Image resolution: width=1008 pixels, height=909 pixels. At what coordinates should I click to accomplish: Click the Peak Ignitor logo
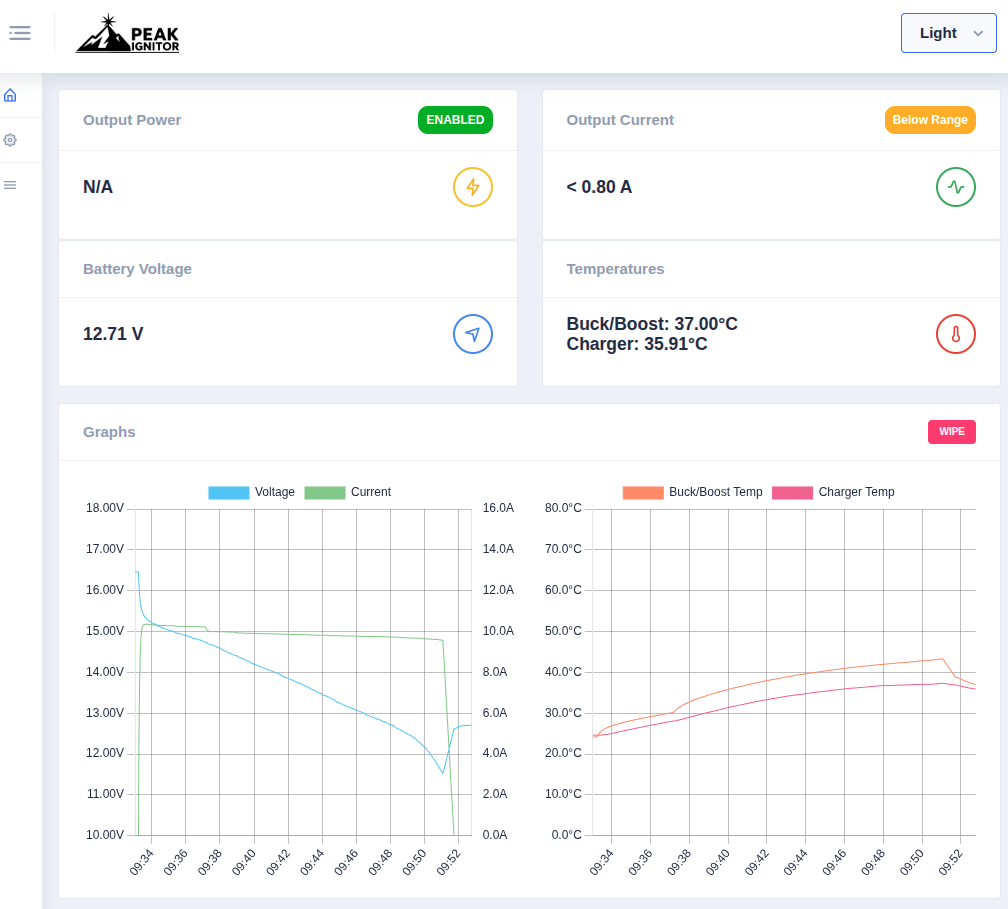point(127,34)
